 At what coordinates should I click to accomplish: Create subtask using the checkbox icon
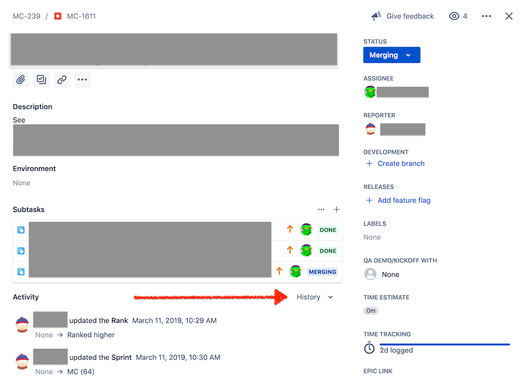(41, 79)
